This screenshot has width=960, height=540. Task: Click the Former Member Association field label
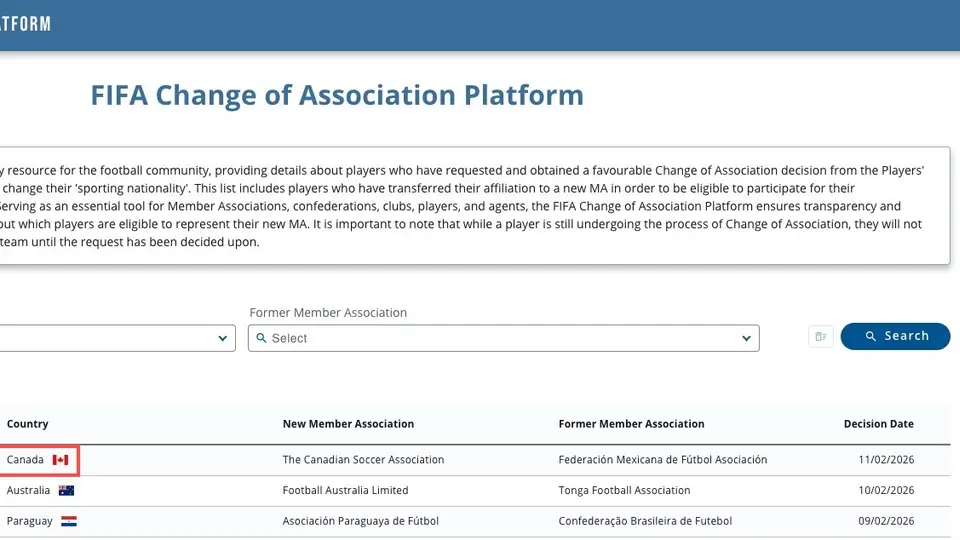click(x=328, y=313)
